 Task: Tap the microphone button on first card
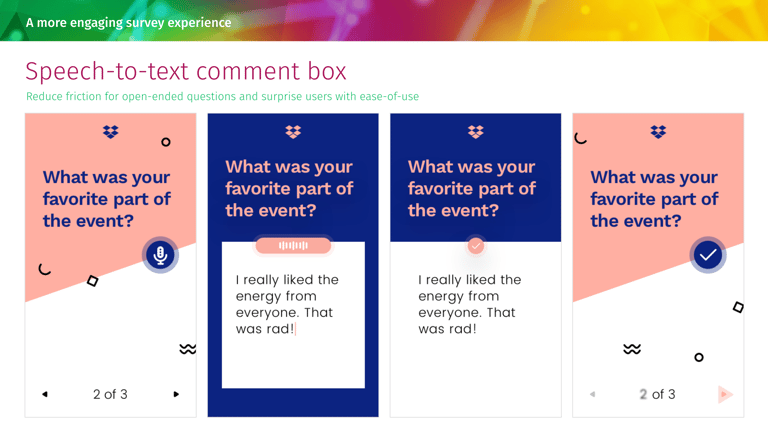159,255
